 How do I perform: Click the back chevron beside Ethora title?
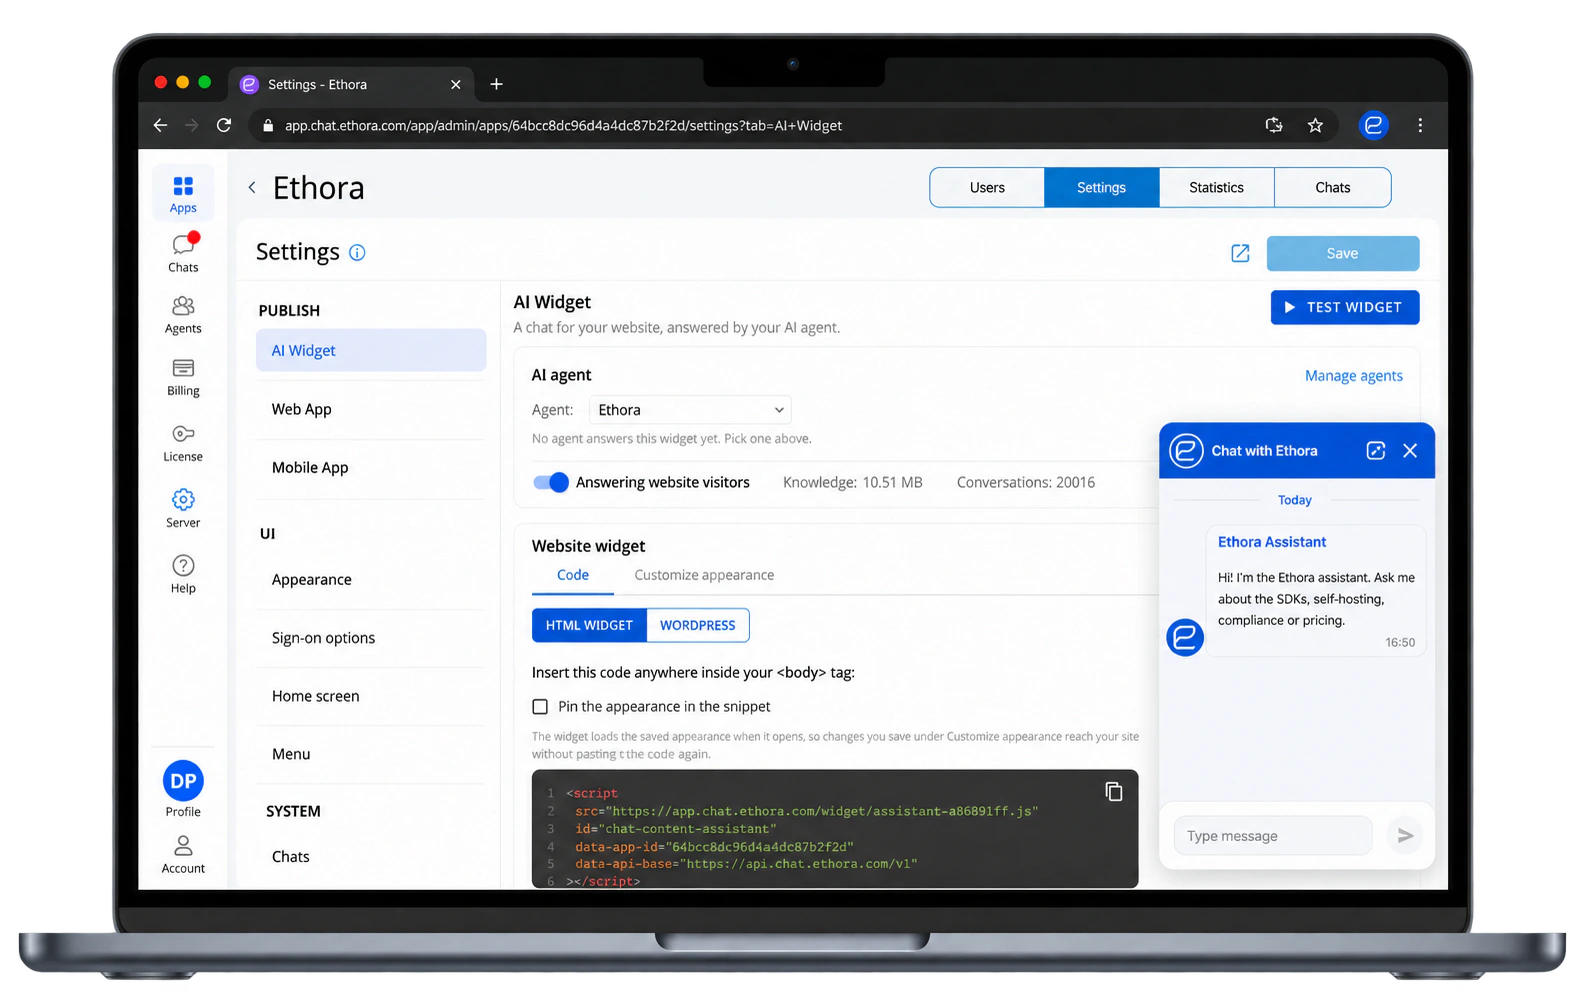[252, 187]
